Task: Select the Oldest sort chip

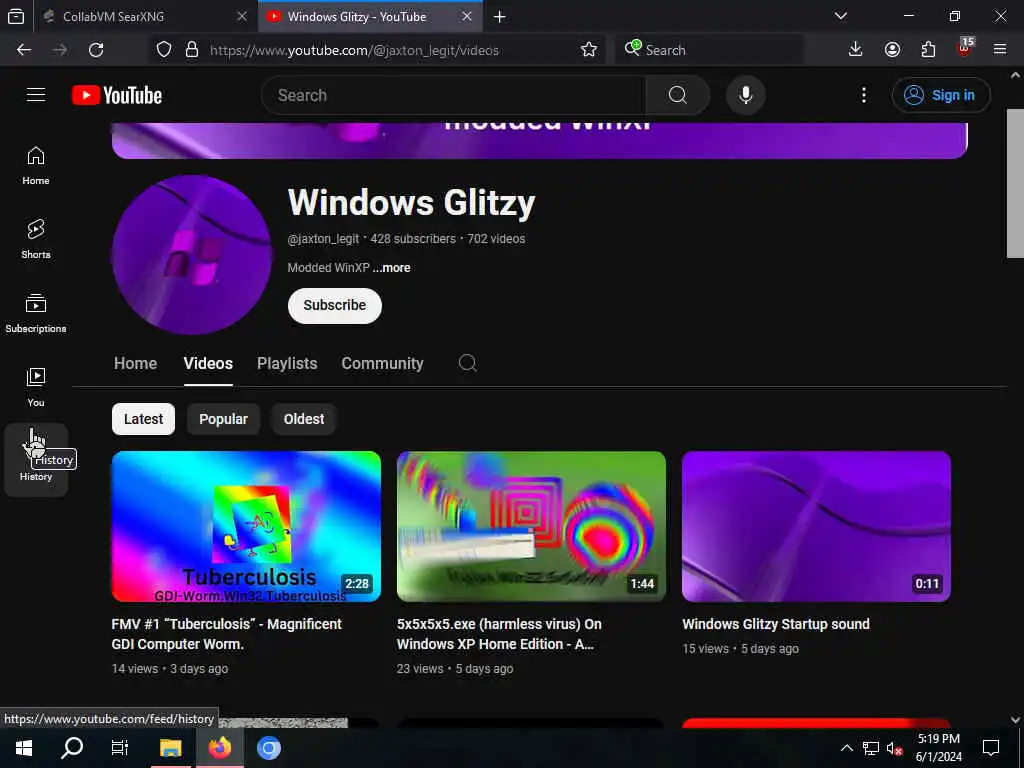Action: click(304, 419)
